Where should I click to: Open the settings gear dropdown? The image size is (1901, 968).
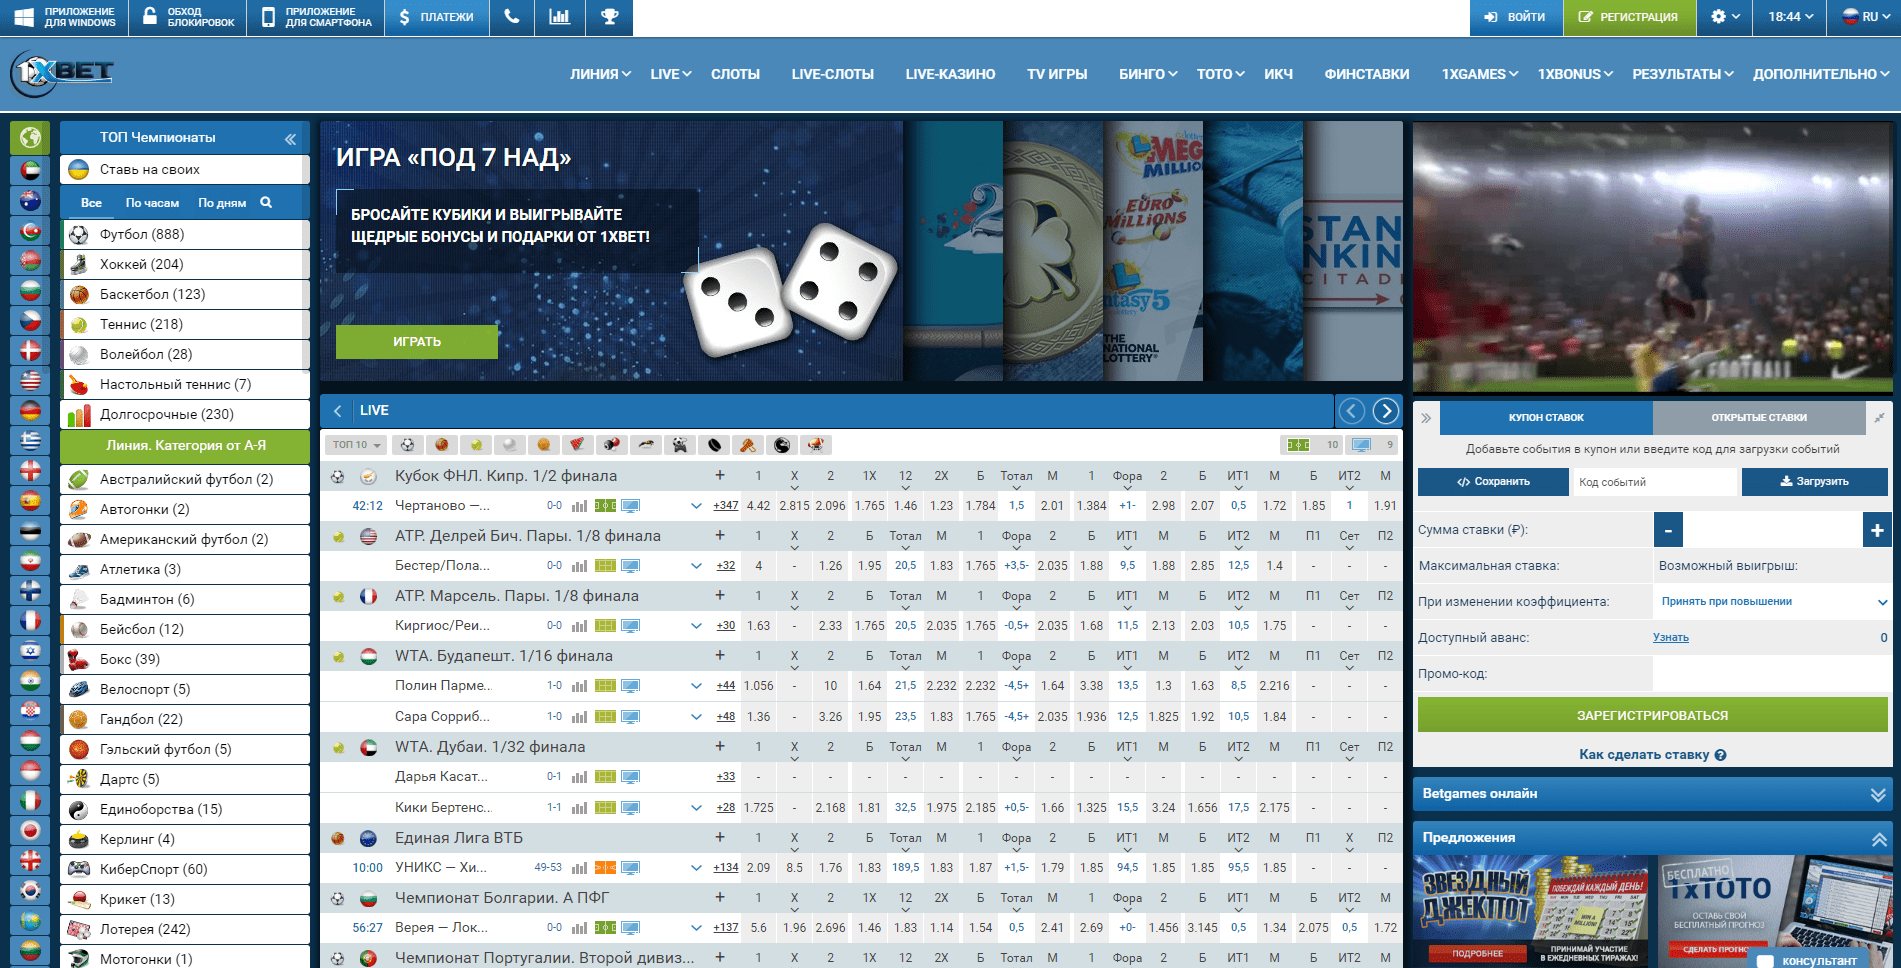tap(1725, 17)
